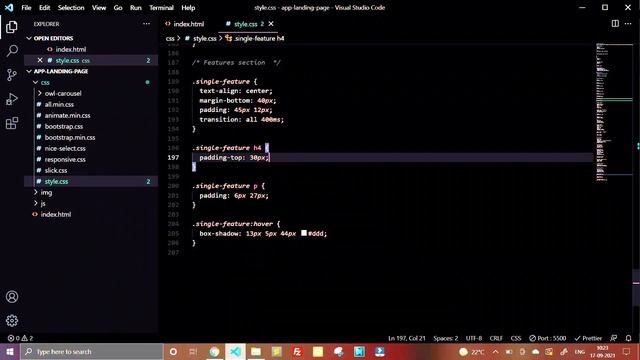
Task: Open Explorer Views and More Actions ellipsis
Action: [146, 24]
